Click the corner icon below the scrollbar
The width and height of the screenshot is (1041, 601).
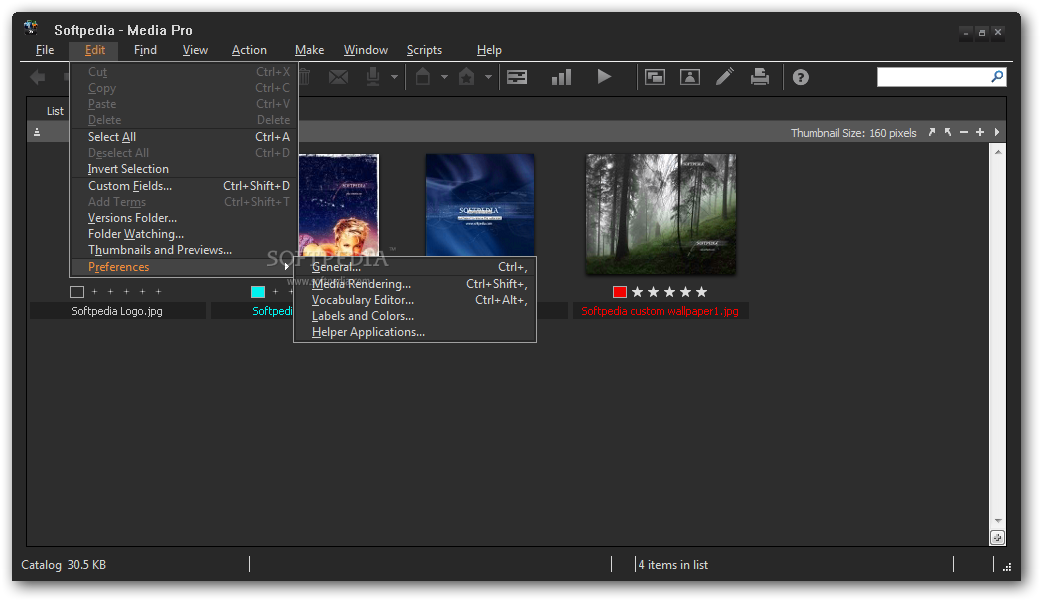pos(997,538)
